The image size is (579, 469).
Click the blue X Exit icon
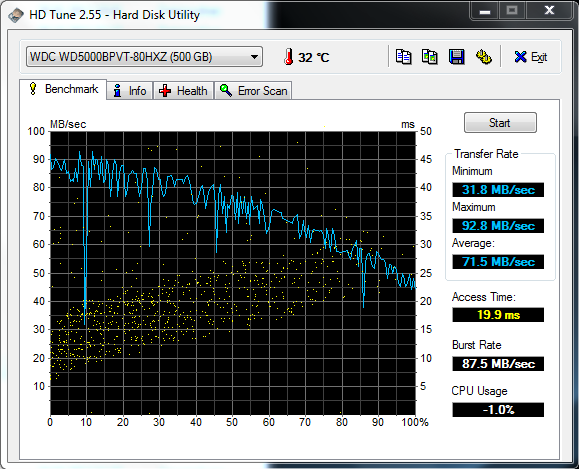click(520, 57)
